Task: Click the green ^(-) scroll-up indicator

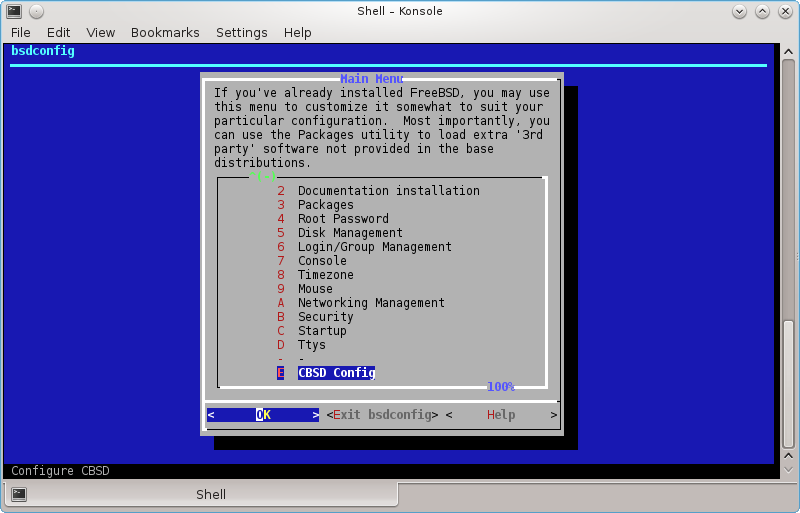Action: 262,176
